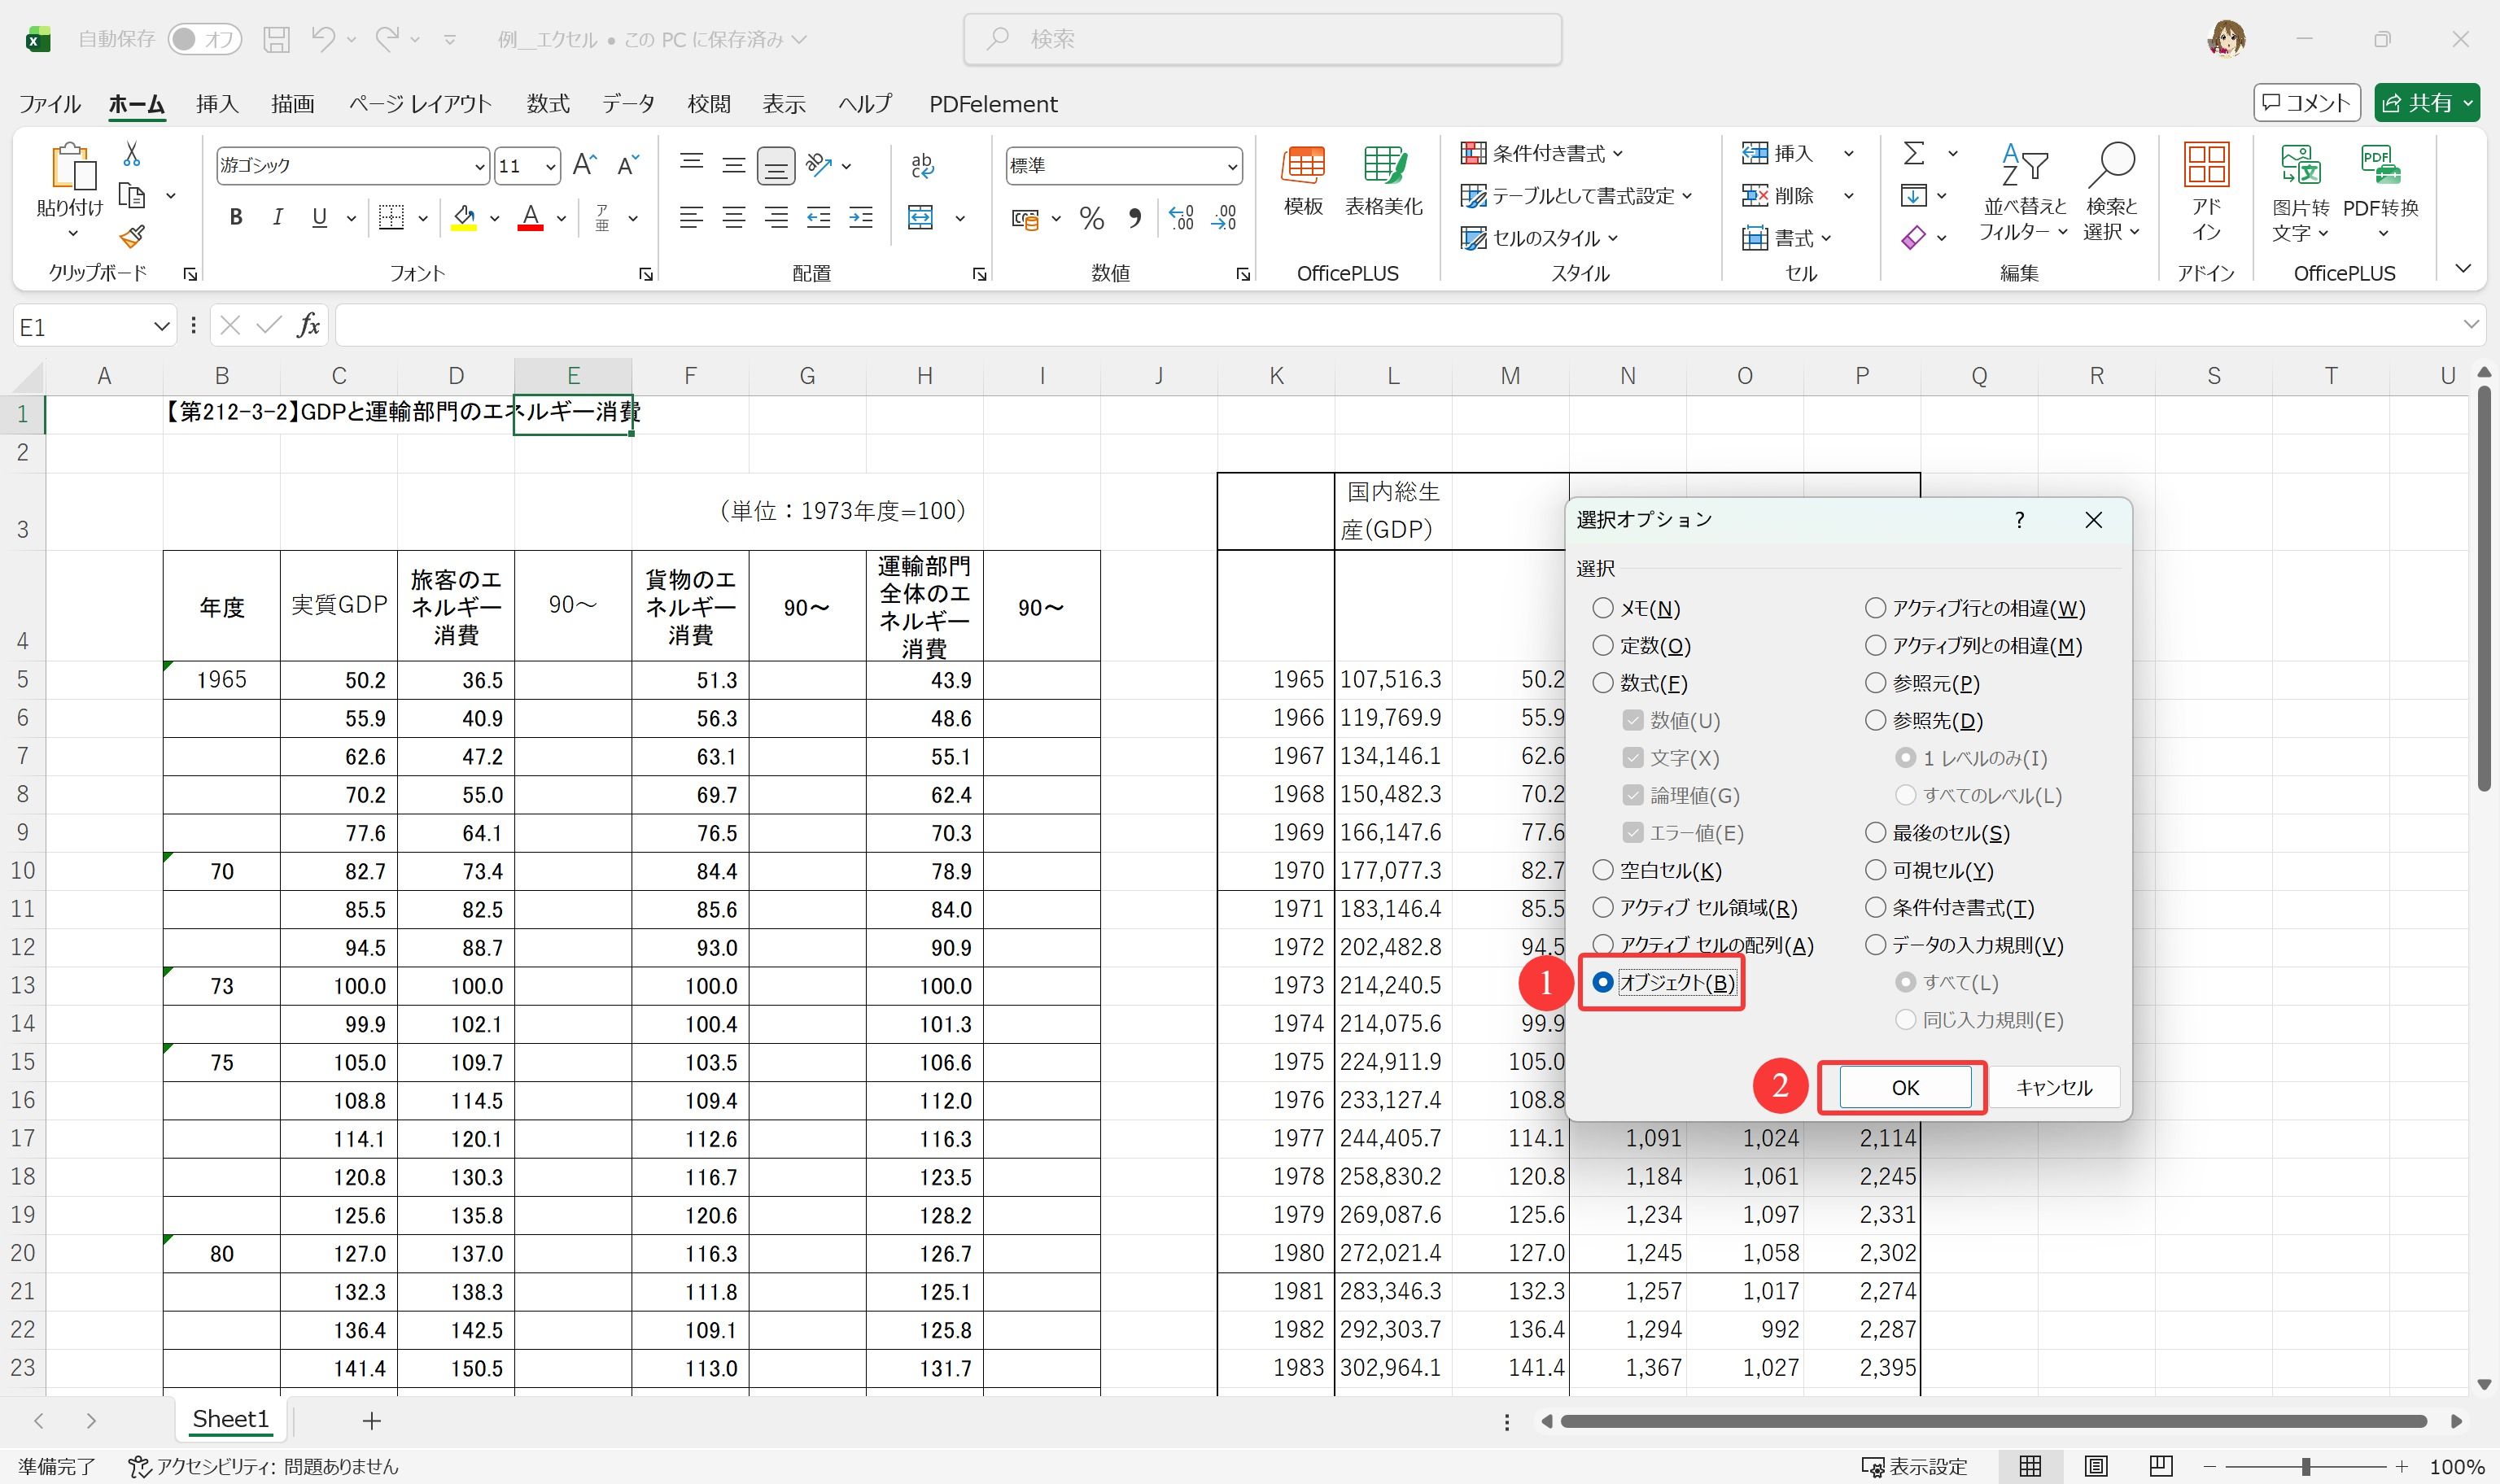
Task: Click the AutoSum sigma icon
Action: 1913,153
